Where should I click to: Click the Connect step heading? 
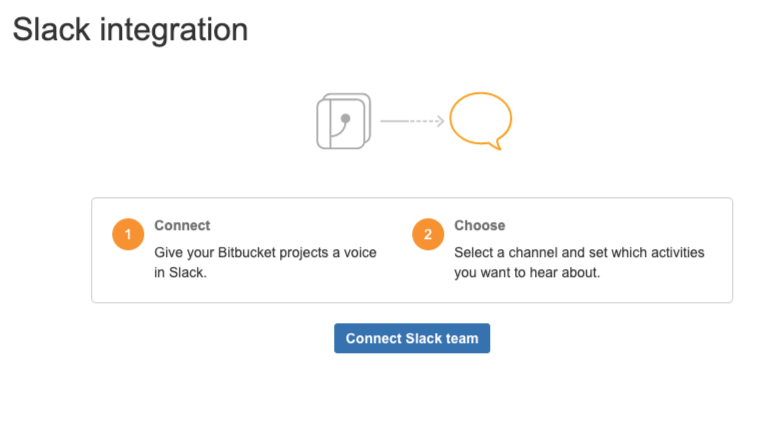[x=182, y=226]
